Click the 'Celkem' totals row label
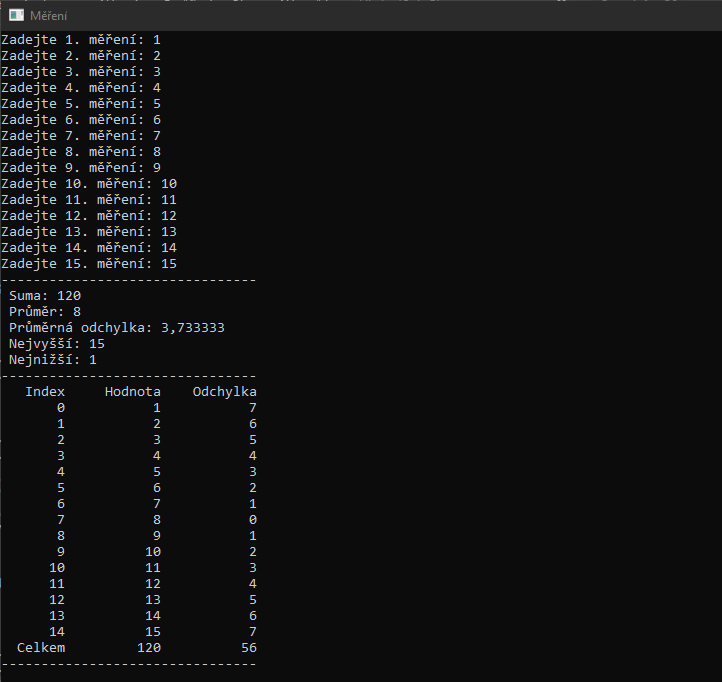The height and width of the screenshot is (682, 722). click(x=41, y=648)
